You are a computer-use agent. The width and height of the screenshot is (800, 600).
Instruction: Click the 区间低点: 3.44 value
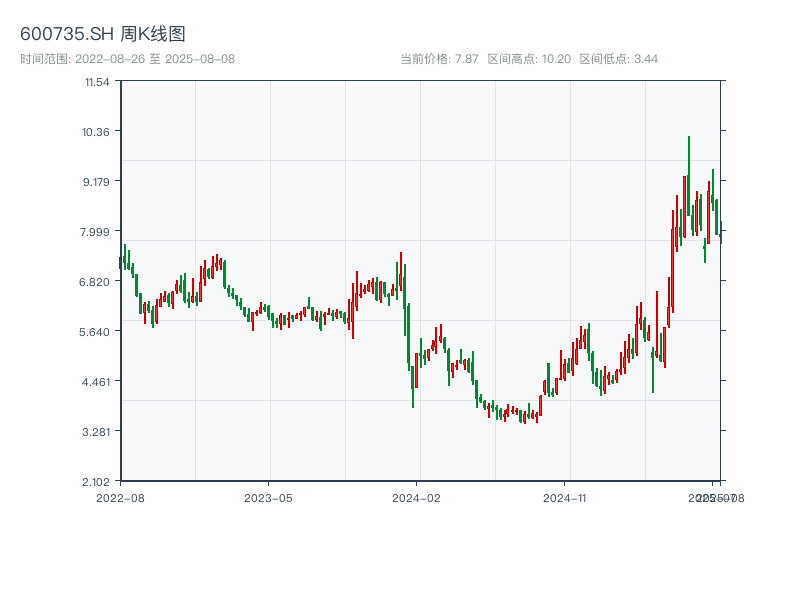618,59
